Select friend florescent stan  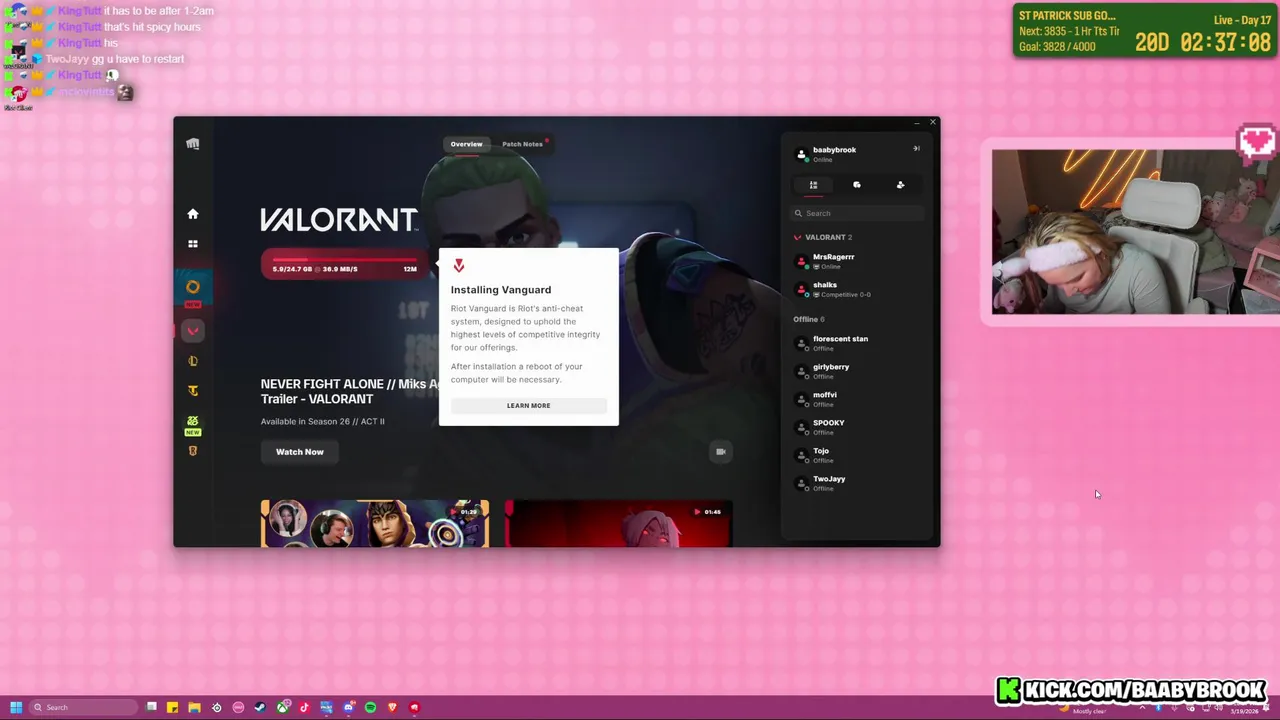click(x=858, y=343)
